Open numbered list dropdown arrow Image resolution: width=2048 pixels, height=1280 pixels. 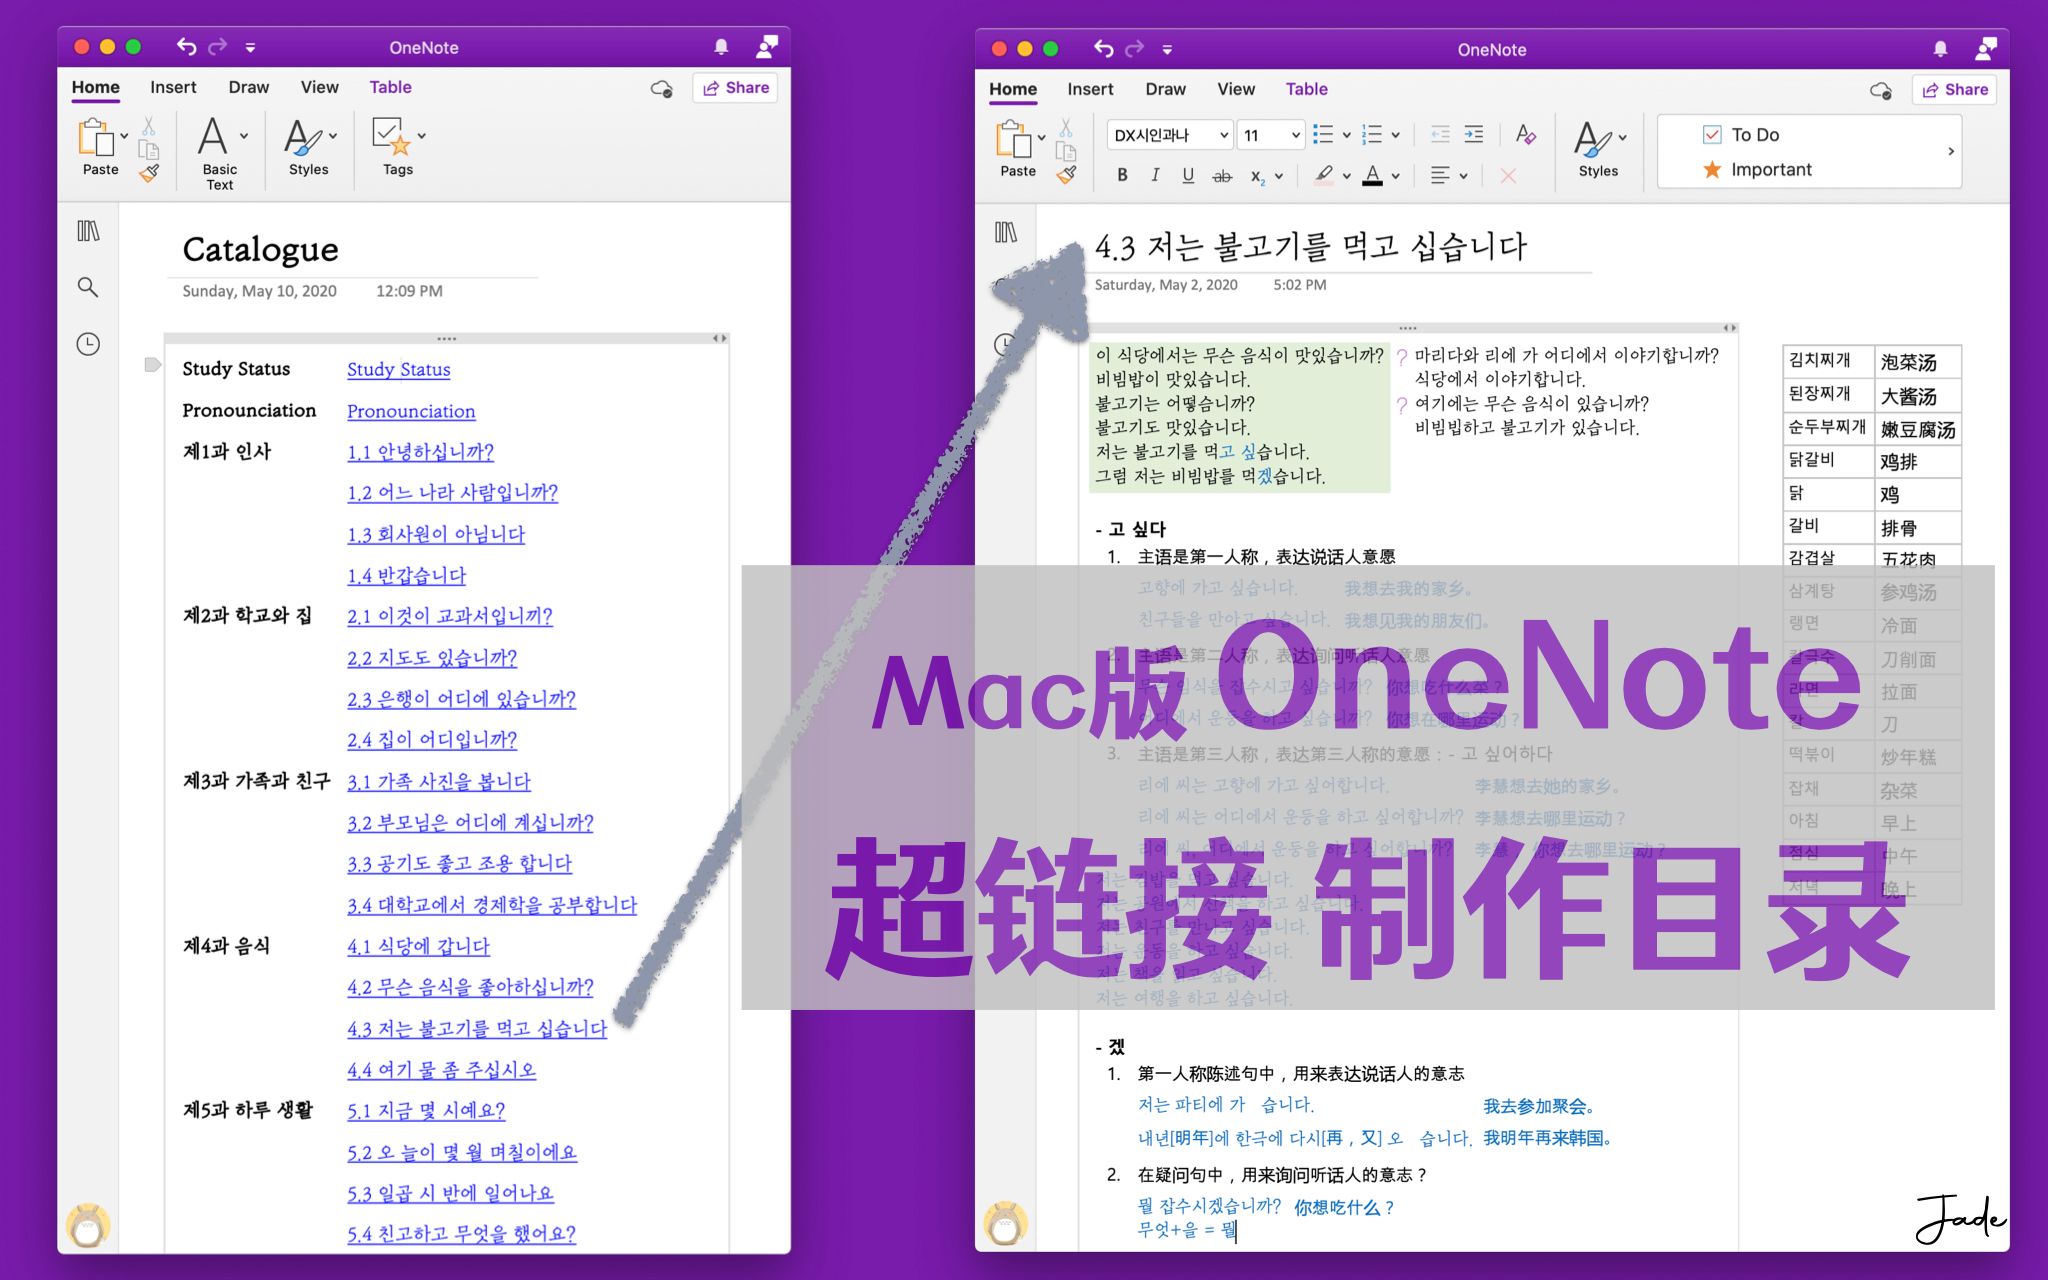1396,135
